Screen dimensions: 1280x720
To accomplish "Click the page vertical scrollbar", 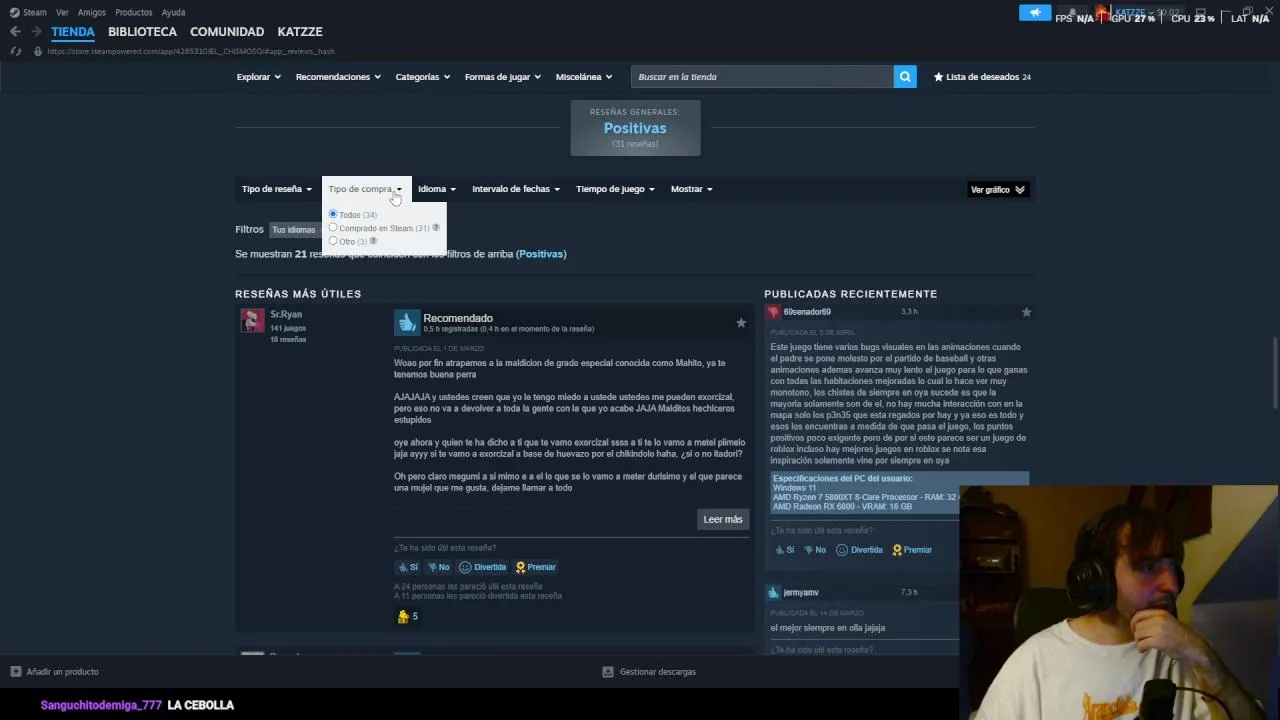I will pyautogui.click(x=1275, y=372).
